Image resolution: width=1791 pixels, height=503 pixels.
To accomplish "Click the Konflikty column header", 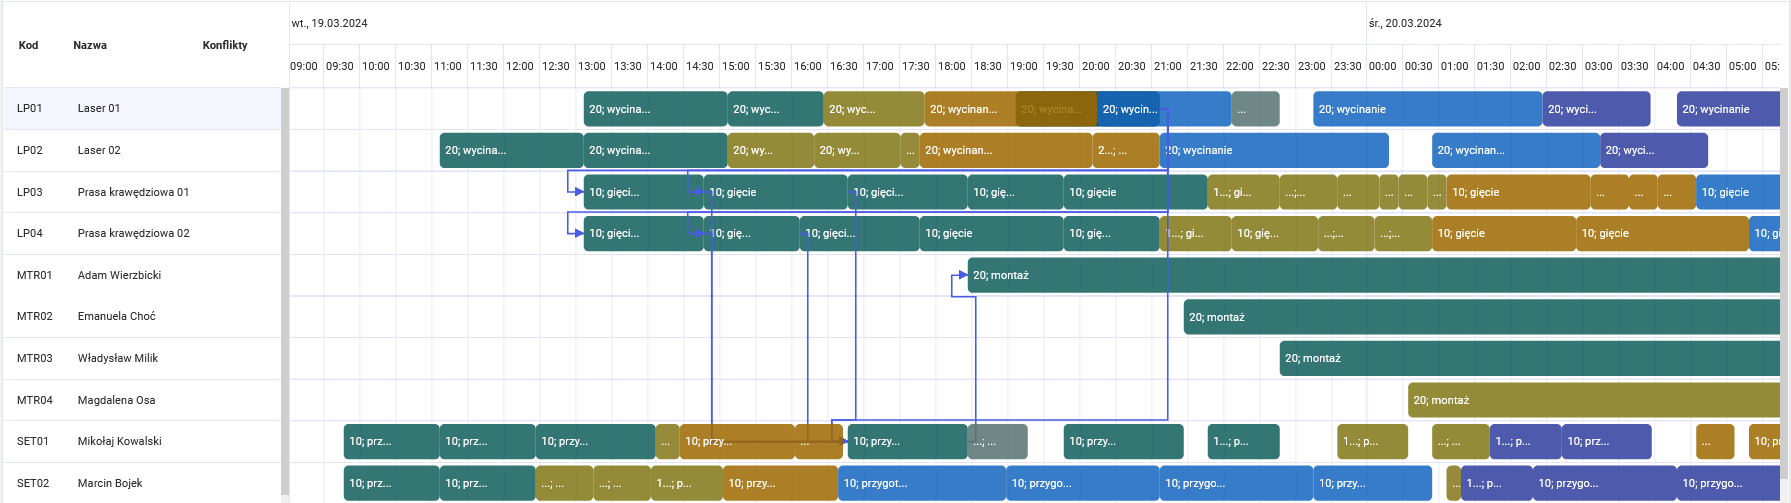I will 224,45.
